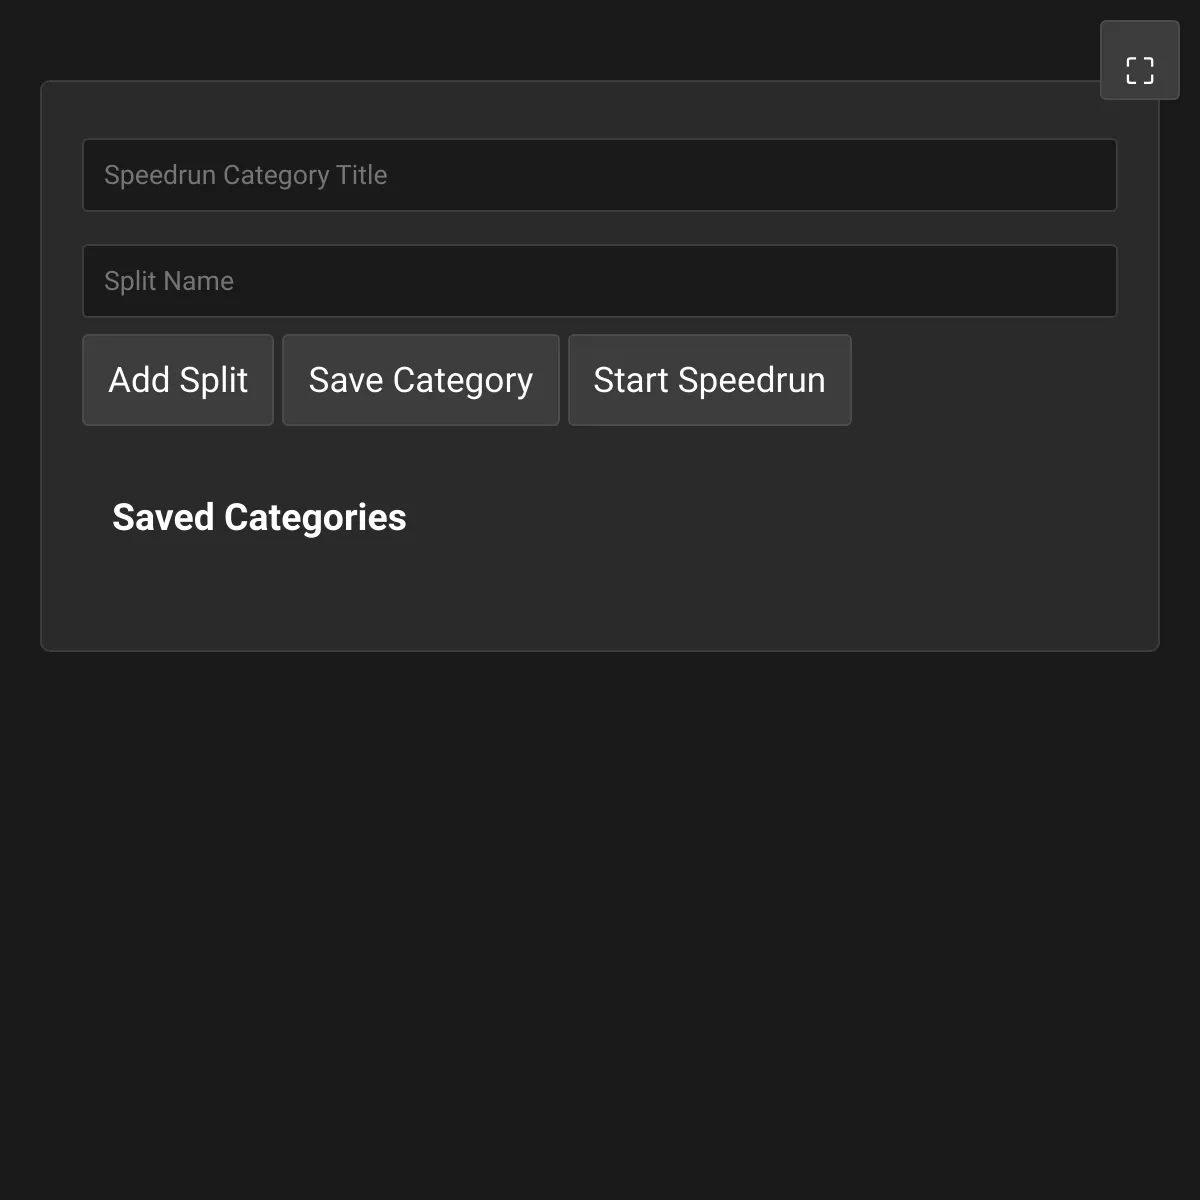Place cursor in Speedrun Category Title
This screenshot has height=1200, width=1200.
tap(600, 175)
